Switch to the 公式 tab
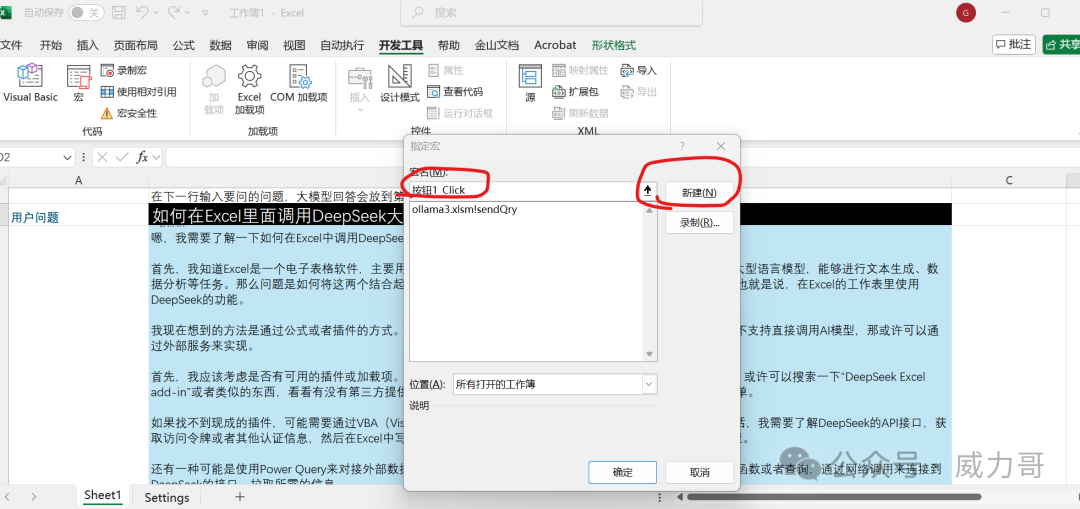The height and width of the screenshot is (509, 1080). [183, 45]
